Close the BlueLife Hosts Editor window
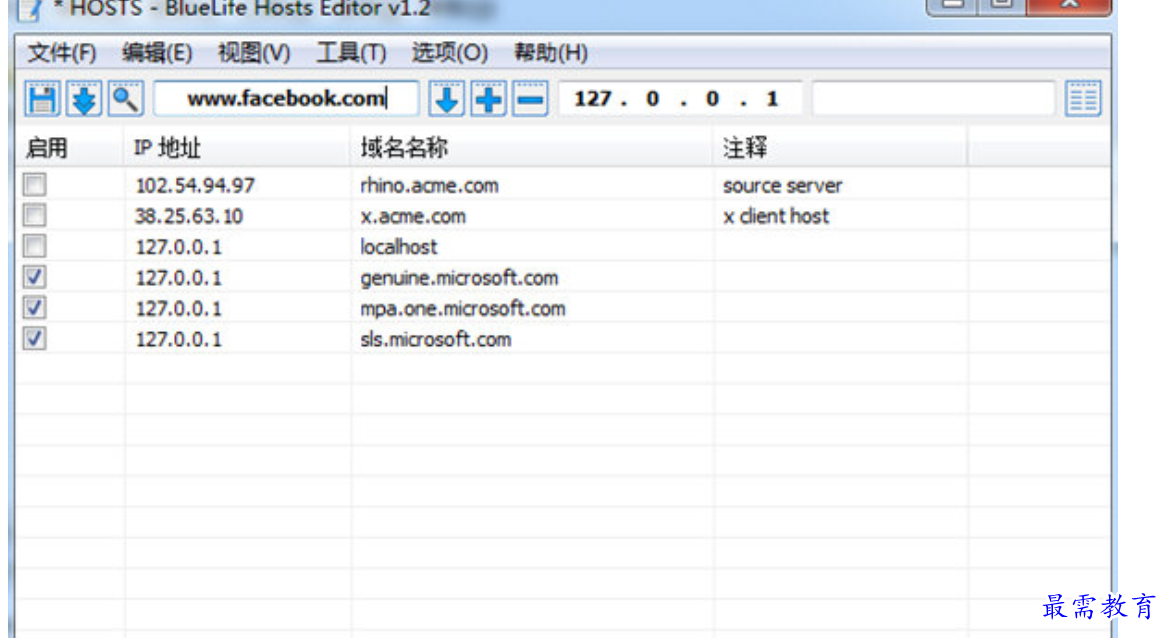This screenshot has height=638, width=1164. pyautogui.click(x=1069, y=6)
